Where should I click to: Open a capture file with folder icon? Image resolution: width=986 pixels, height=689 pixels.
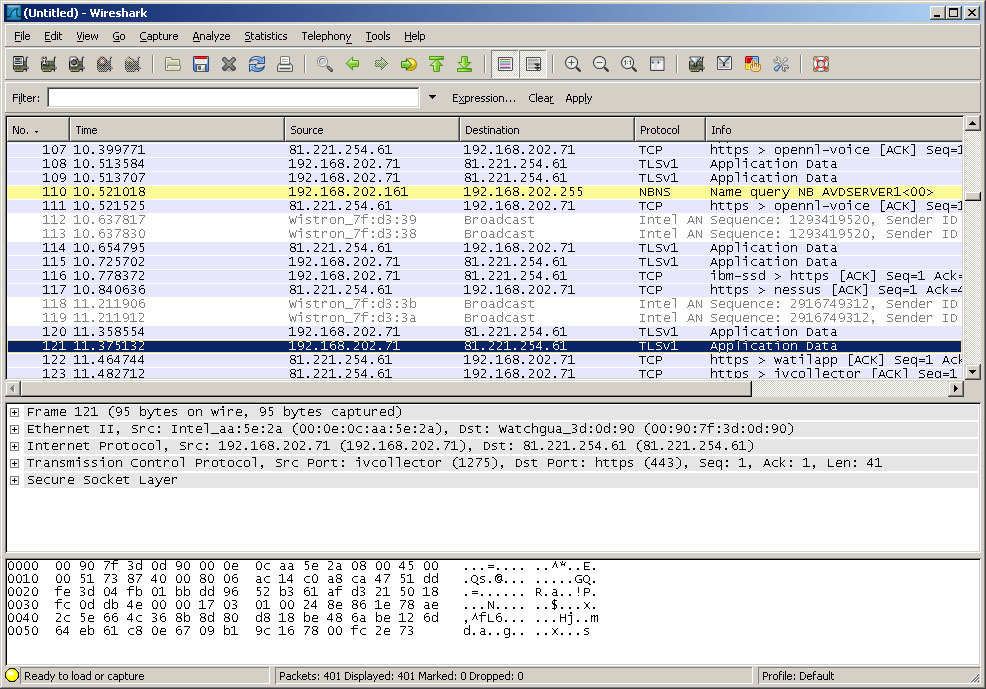(173, 64)
